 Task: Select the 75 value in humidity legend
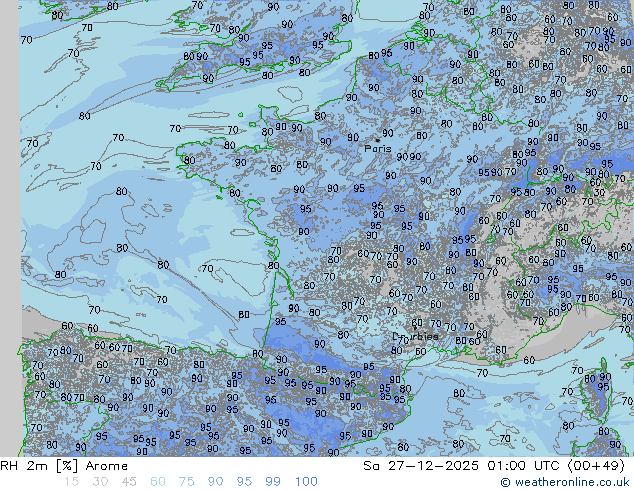point(187,482)
